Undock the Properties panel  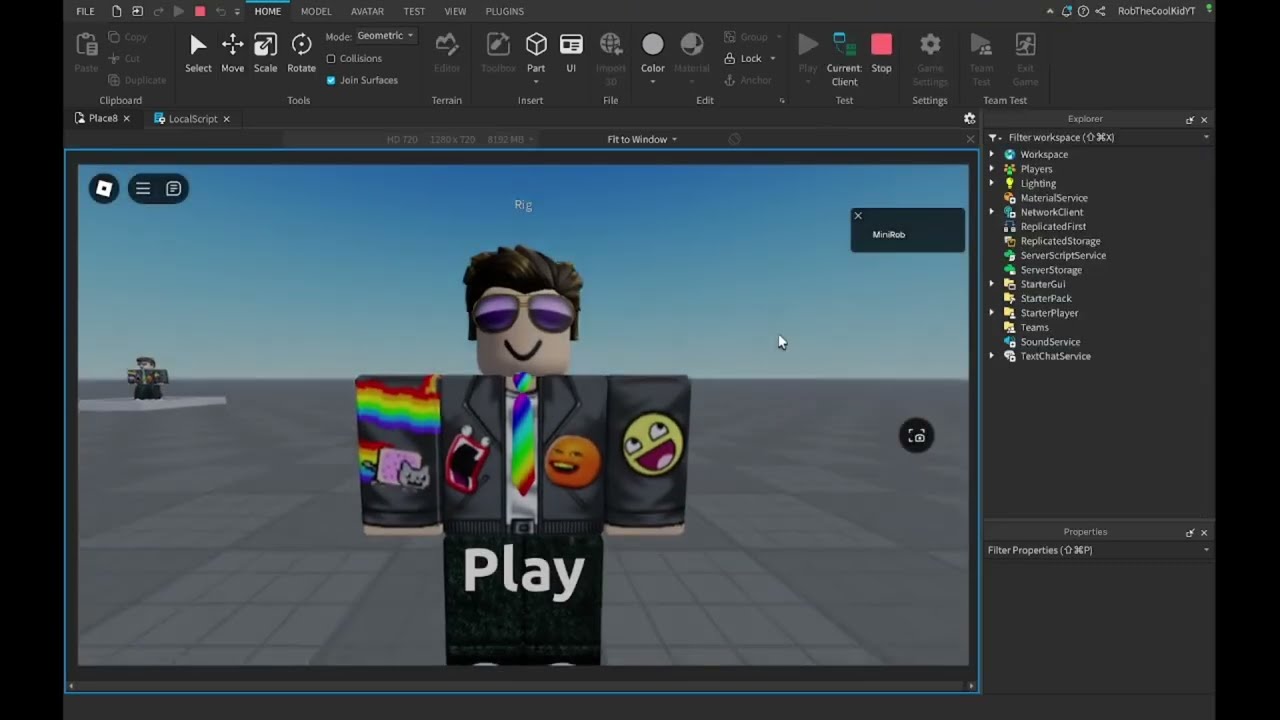coord(1190,532)
